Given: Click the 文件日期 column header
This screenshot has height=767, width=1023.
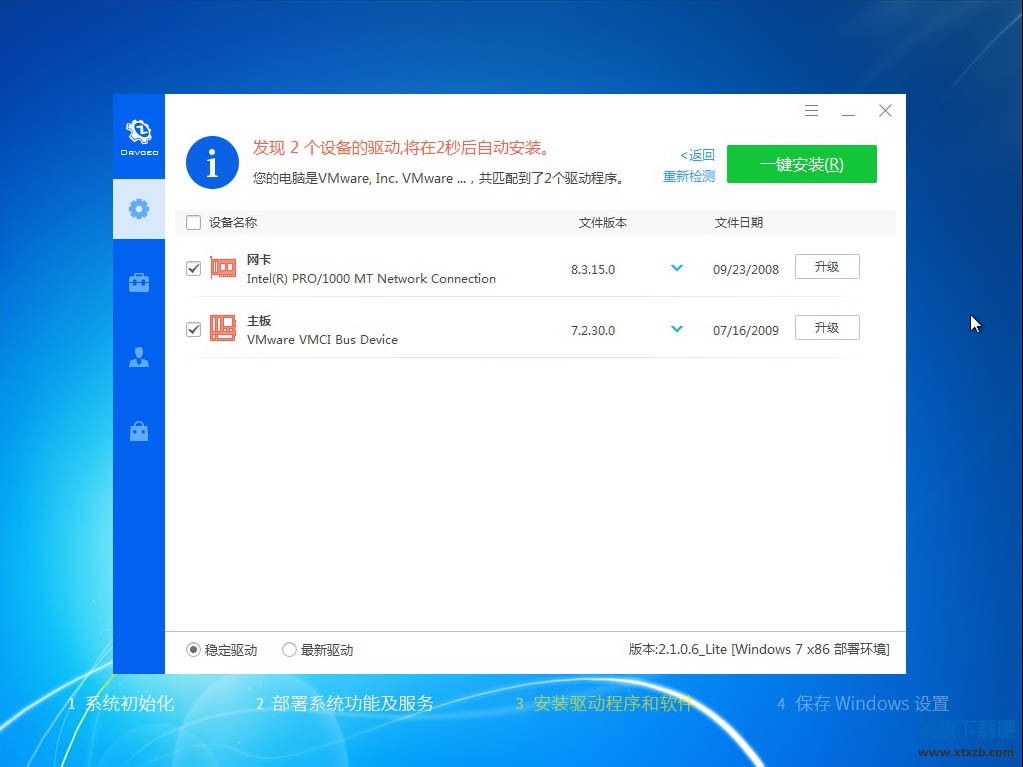Looking at the screenshot, I should click(739, 223).
